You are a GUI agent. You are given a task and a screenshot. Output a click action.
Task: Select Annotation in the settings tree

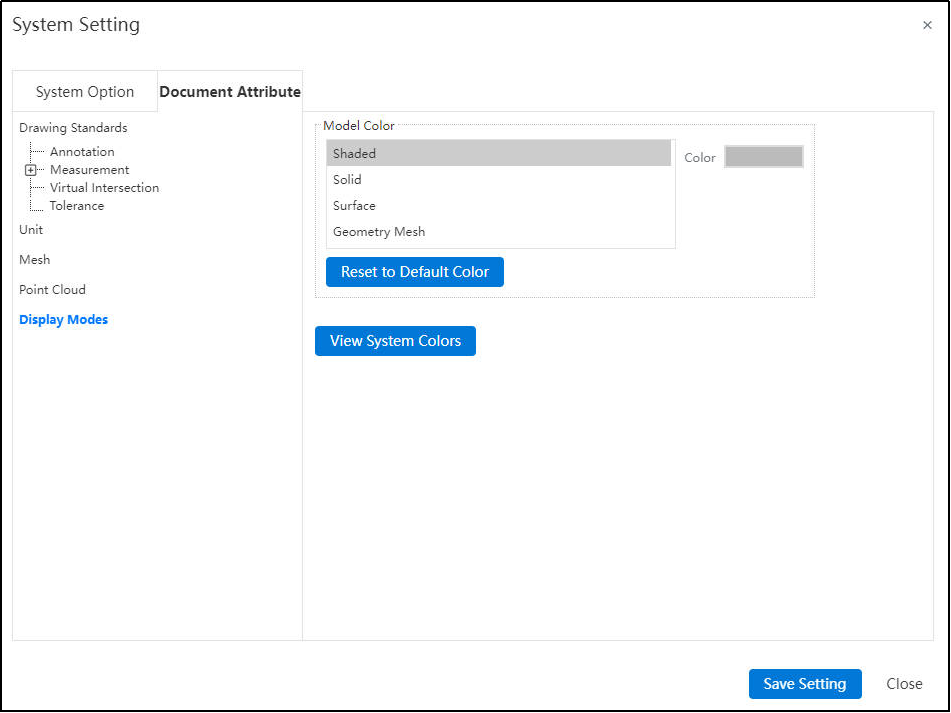(x=82, y=152)
